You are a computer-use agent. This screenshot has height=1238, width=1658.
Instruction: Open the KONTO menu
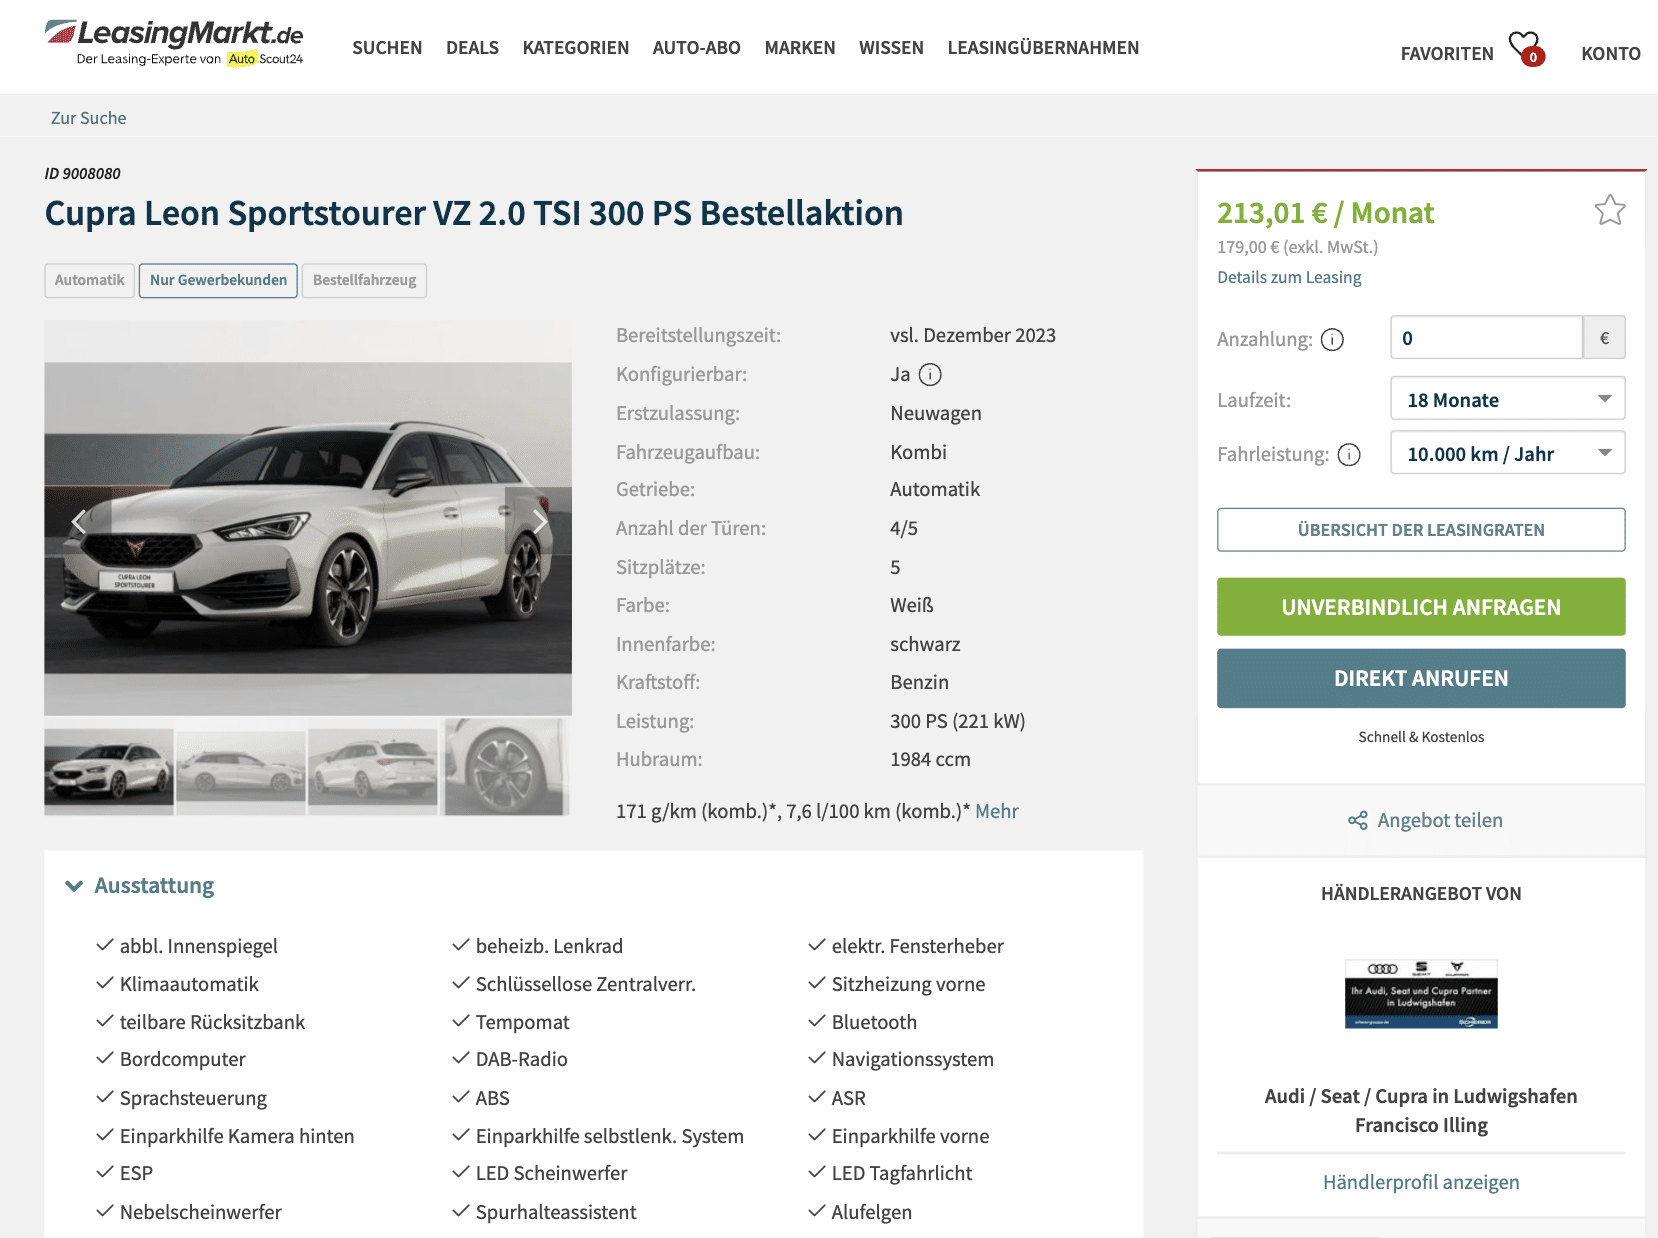tap(1610, 54)
